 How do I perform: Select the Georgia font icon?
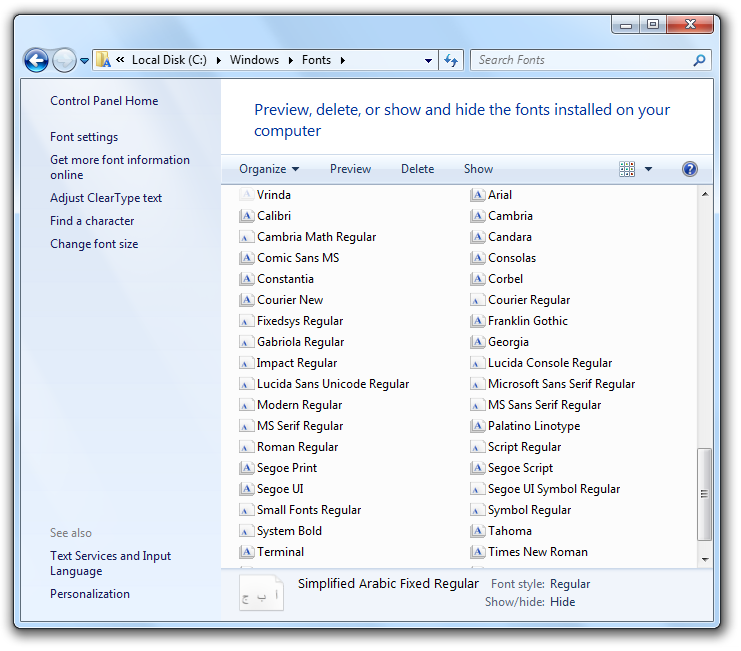click(477, 342)
